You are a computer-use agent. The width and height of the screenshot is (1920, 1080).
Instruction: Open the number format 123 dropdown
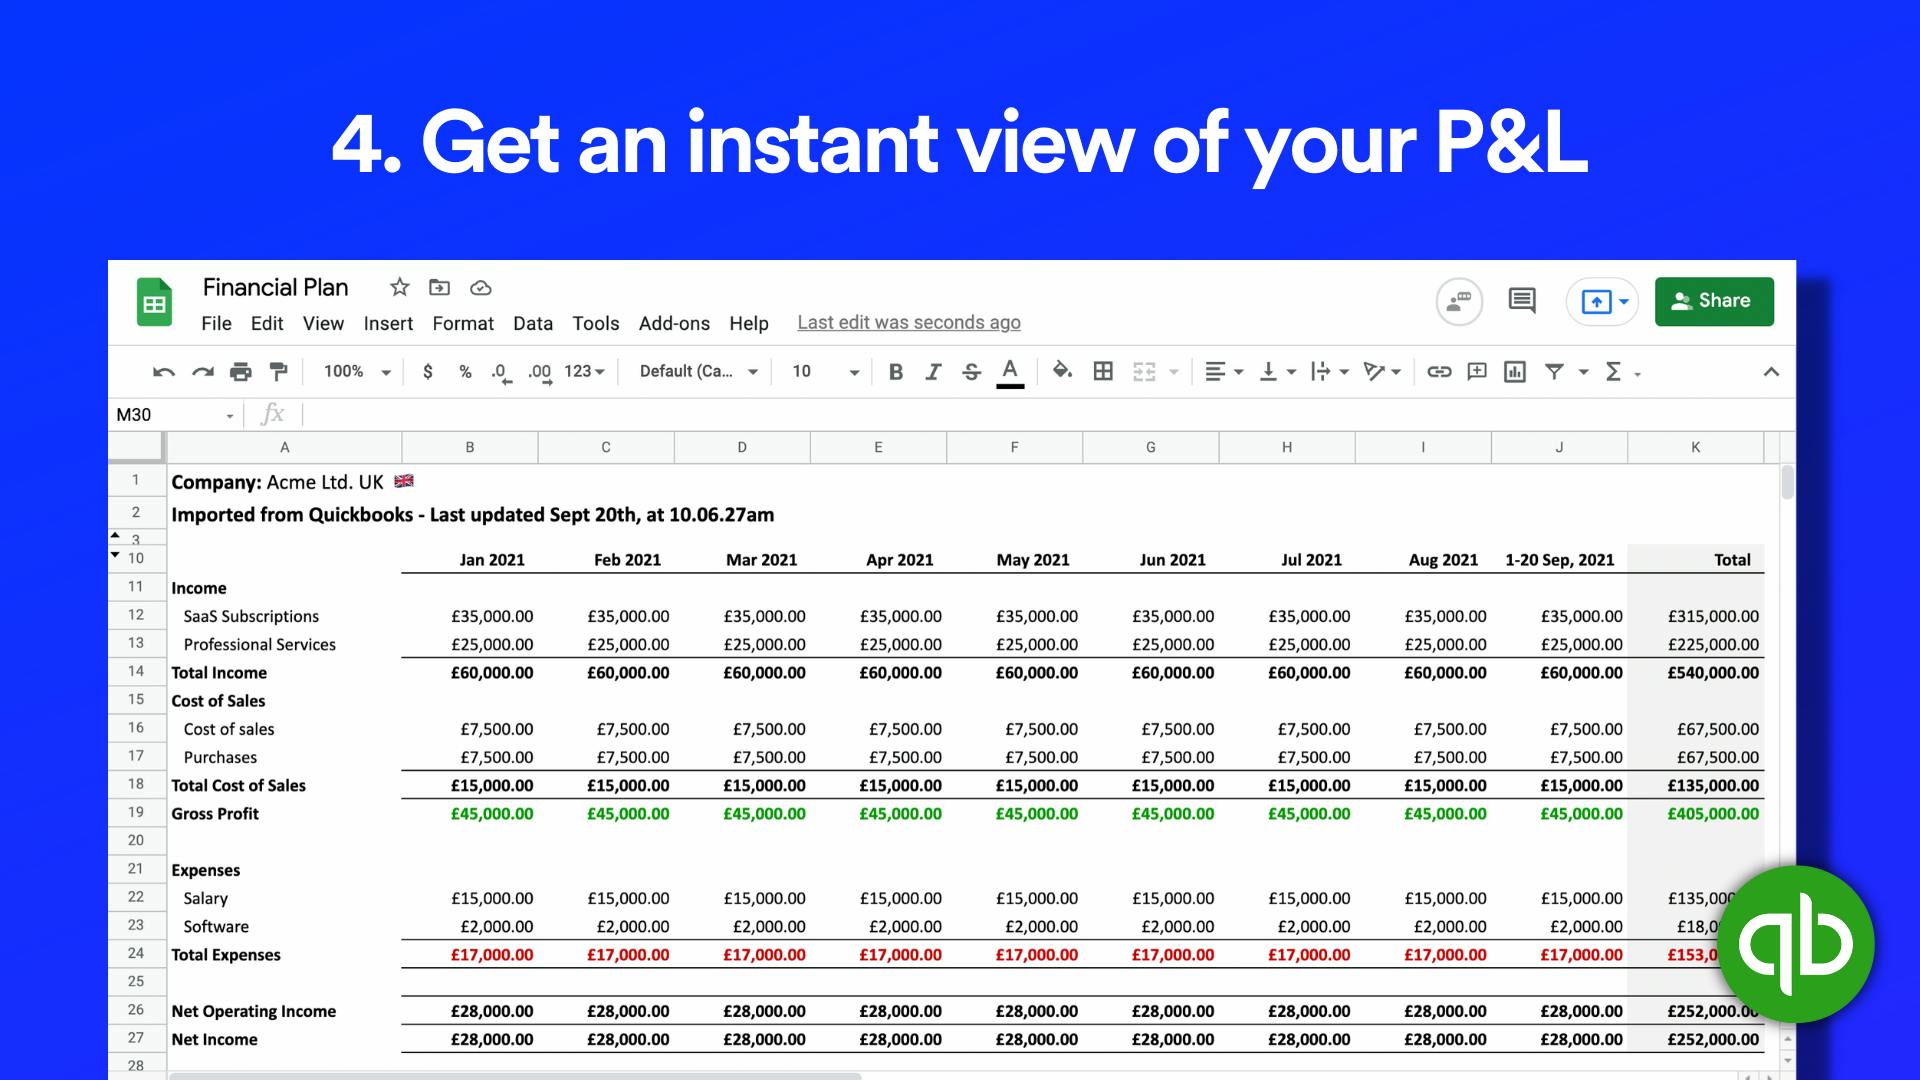pos(583,371)
